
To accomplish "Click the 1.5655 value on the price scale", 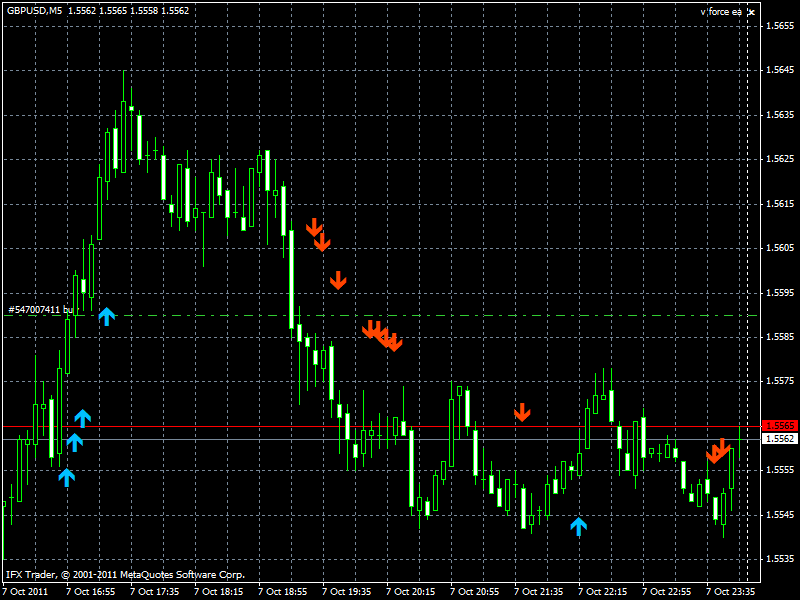I will point(779,26).
